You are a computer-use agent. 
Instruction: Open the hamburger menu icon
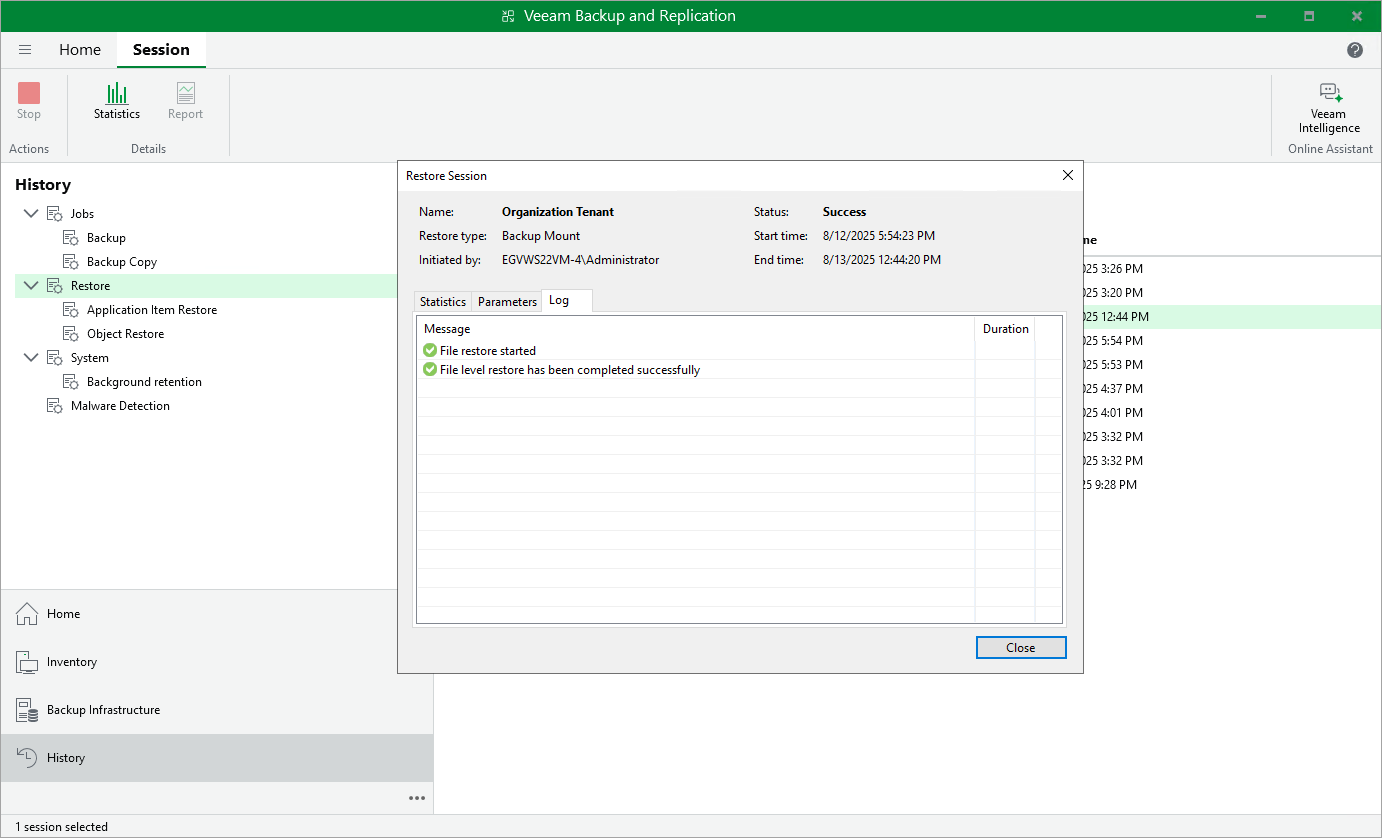25,49
